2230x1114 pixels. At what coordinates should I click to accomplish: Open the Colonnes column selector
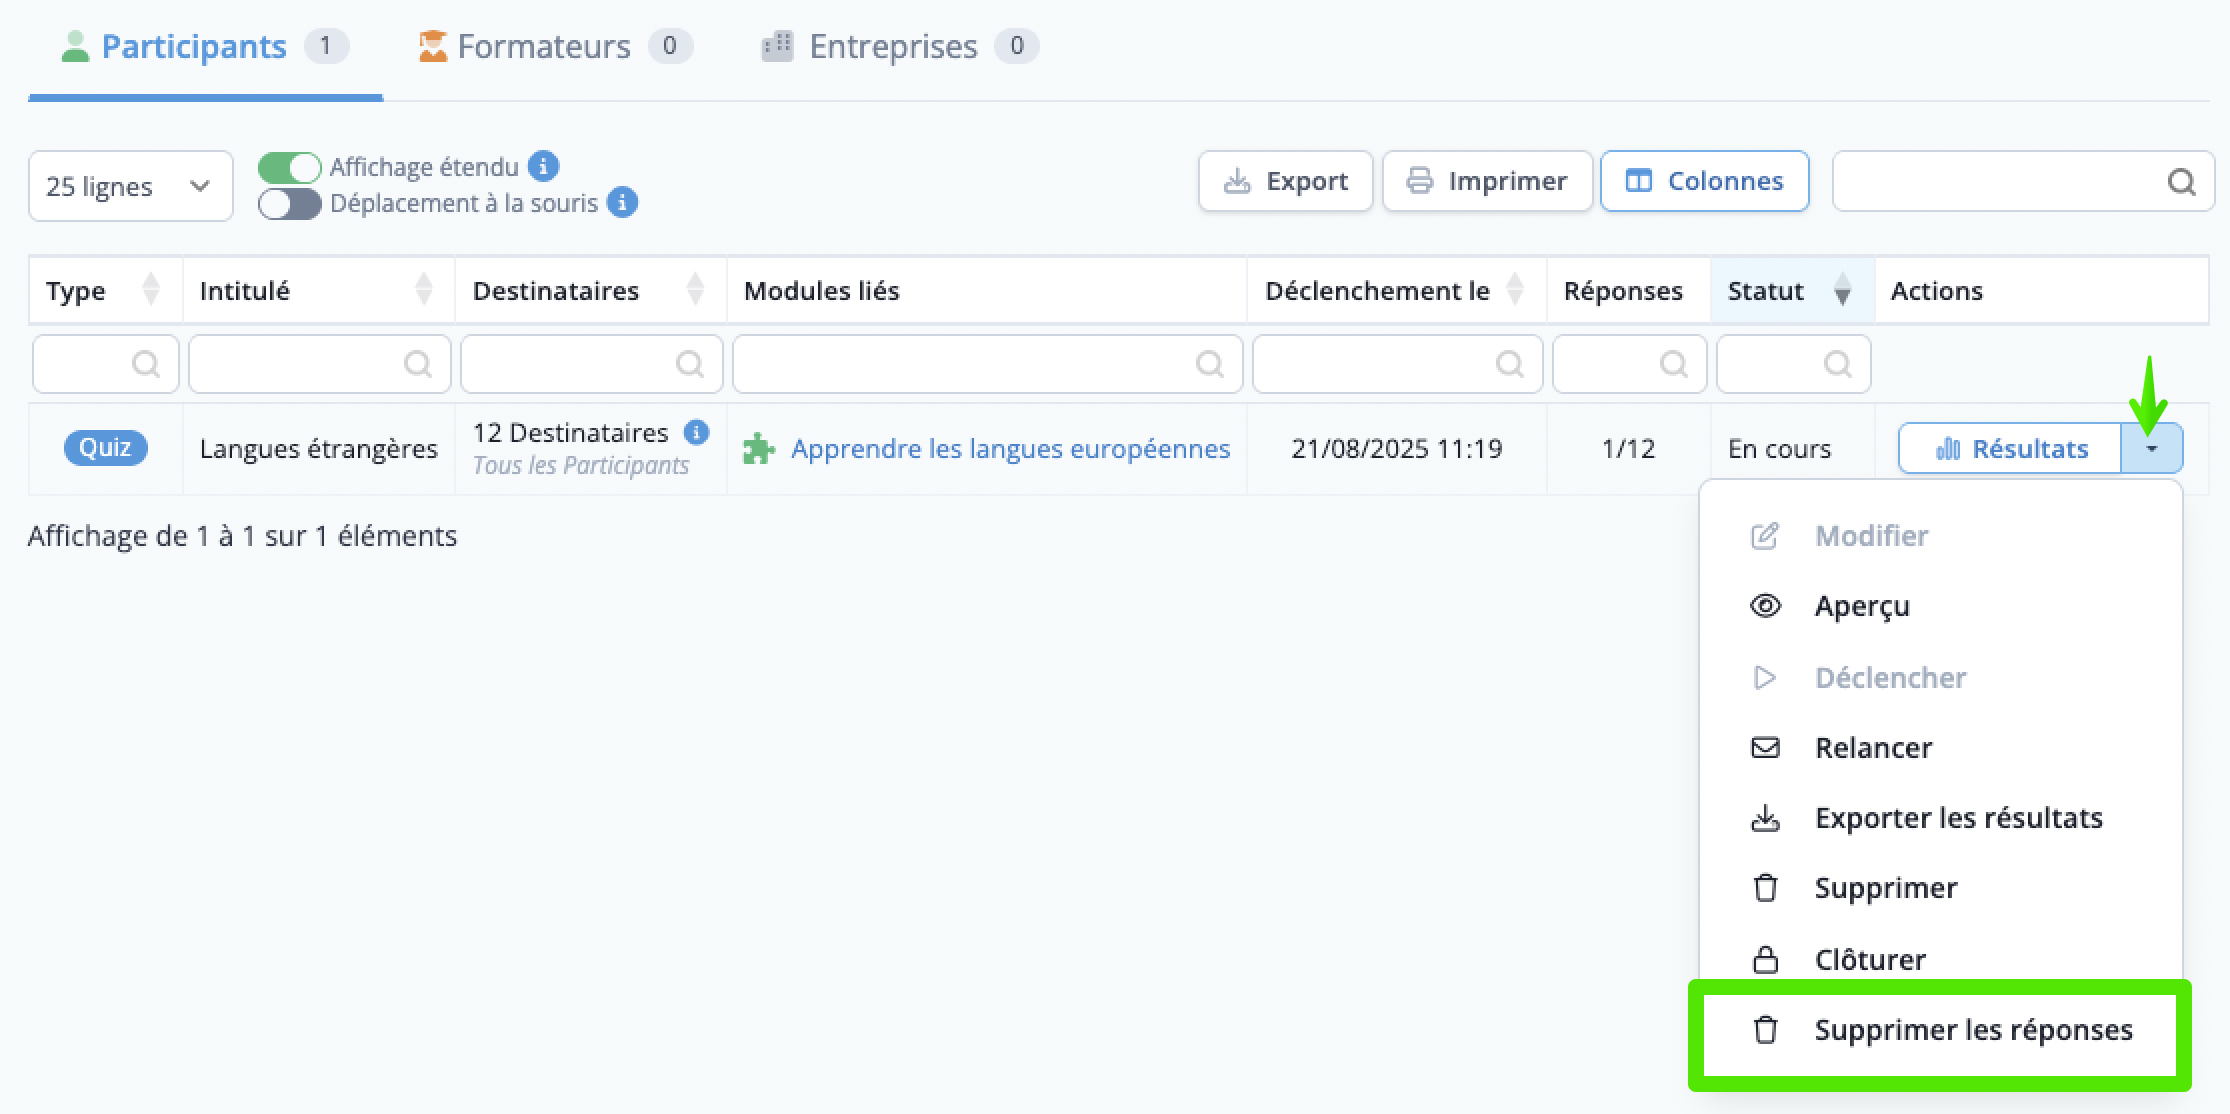point(1704,181)
